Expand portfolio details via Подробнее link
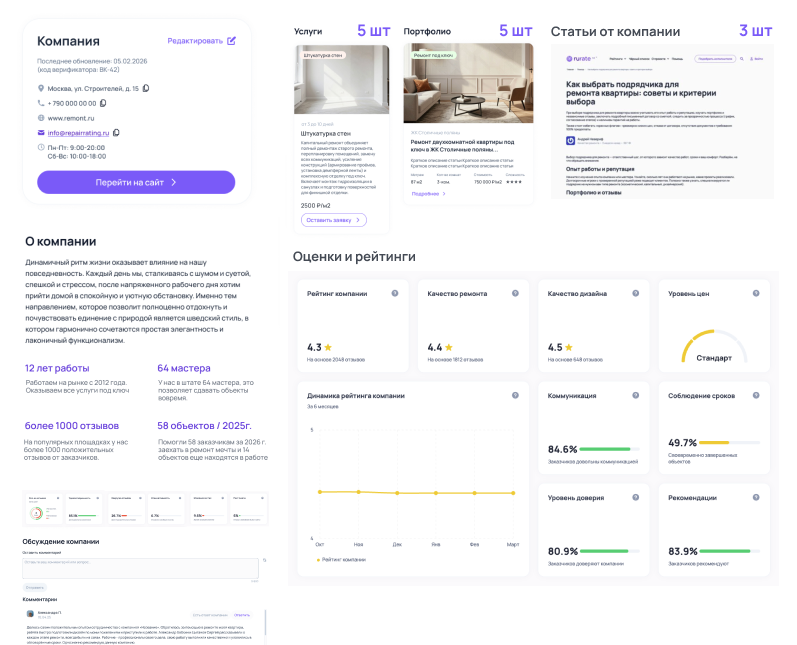The width and height of the screenshot is (797, 645). [427, 193]
